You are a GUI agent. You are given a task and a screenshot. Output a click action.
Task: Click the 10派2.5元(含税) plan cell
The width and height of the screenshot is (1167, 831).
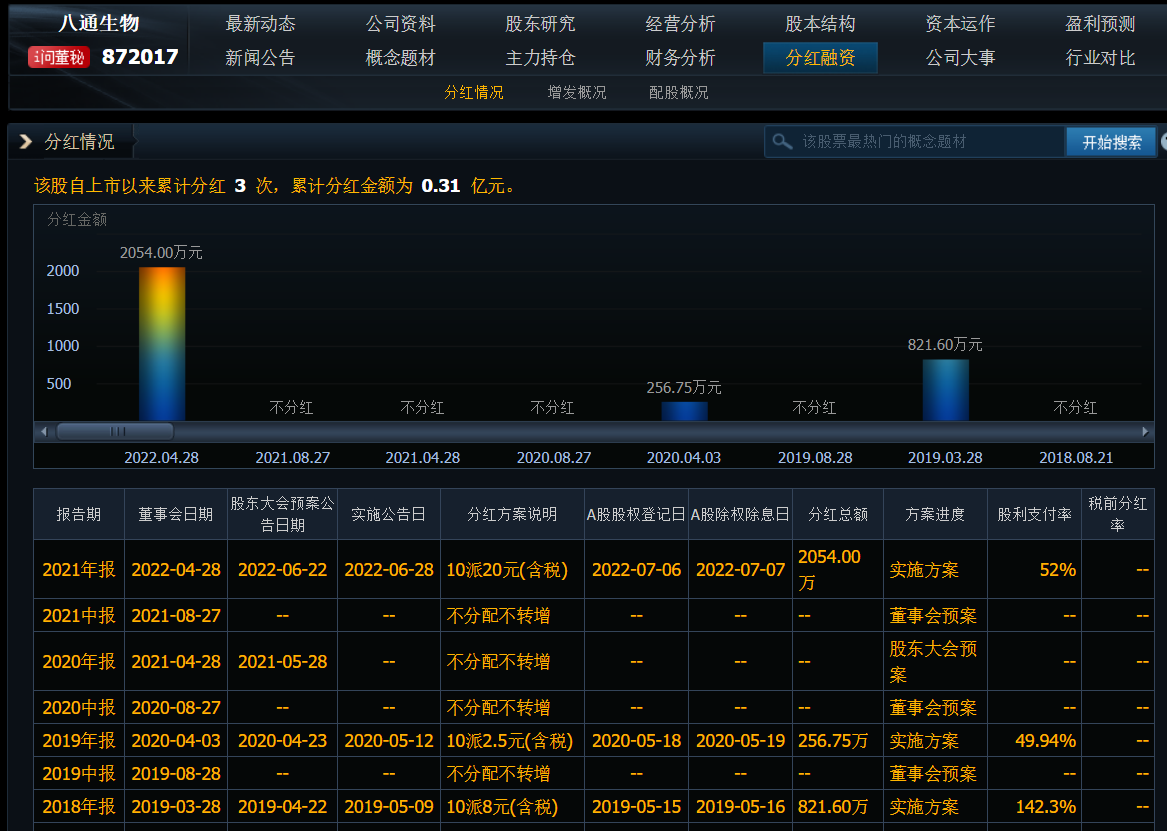pyautogui.click(x=510, y=741)
